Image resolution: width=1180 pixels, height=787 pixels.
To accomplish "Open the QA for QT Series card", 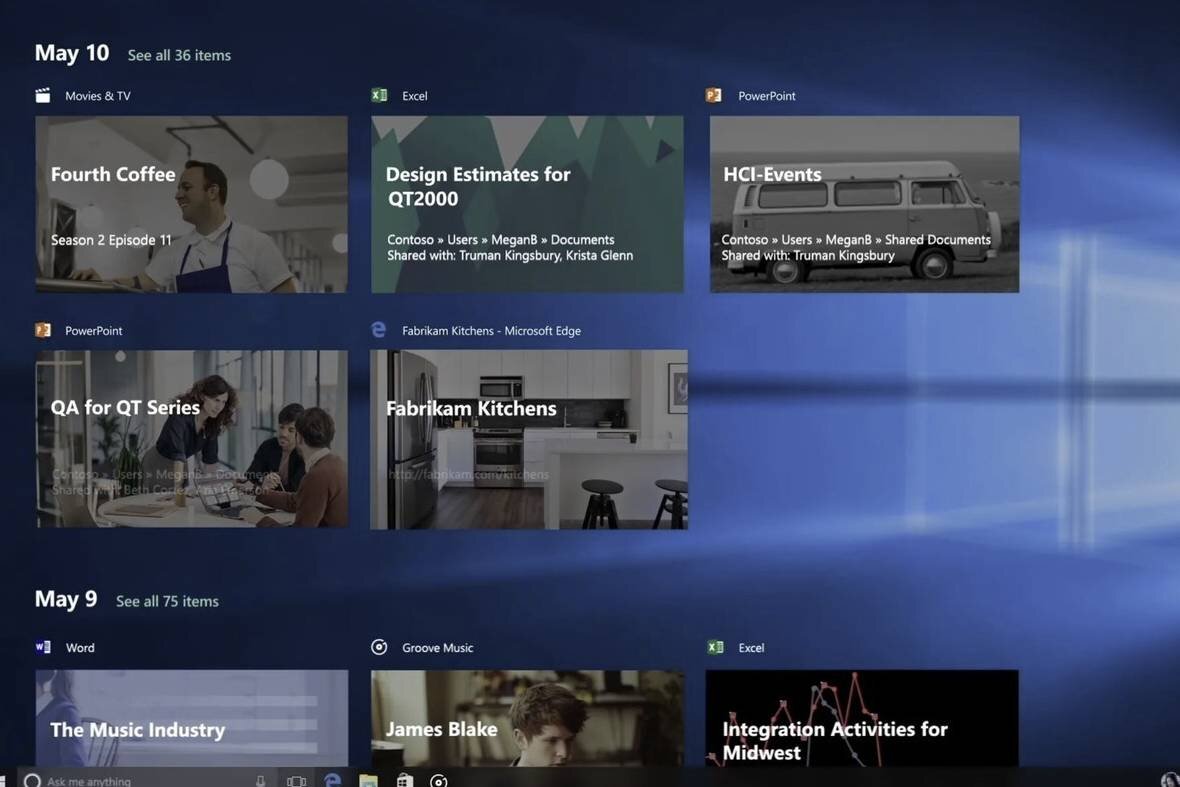I will click(192, 439).
